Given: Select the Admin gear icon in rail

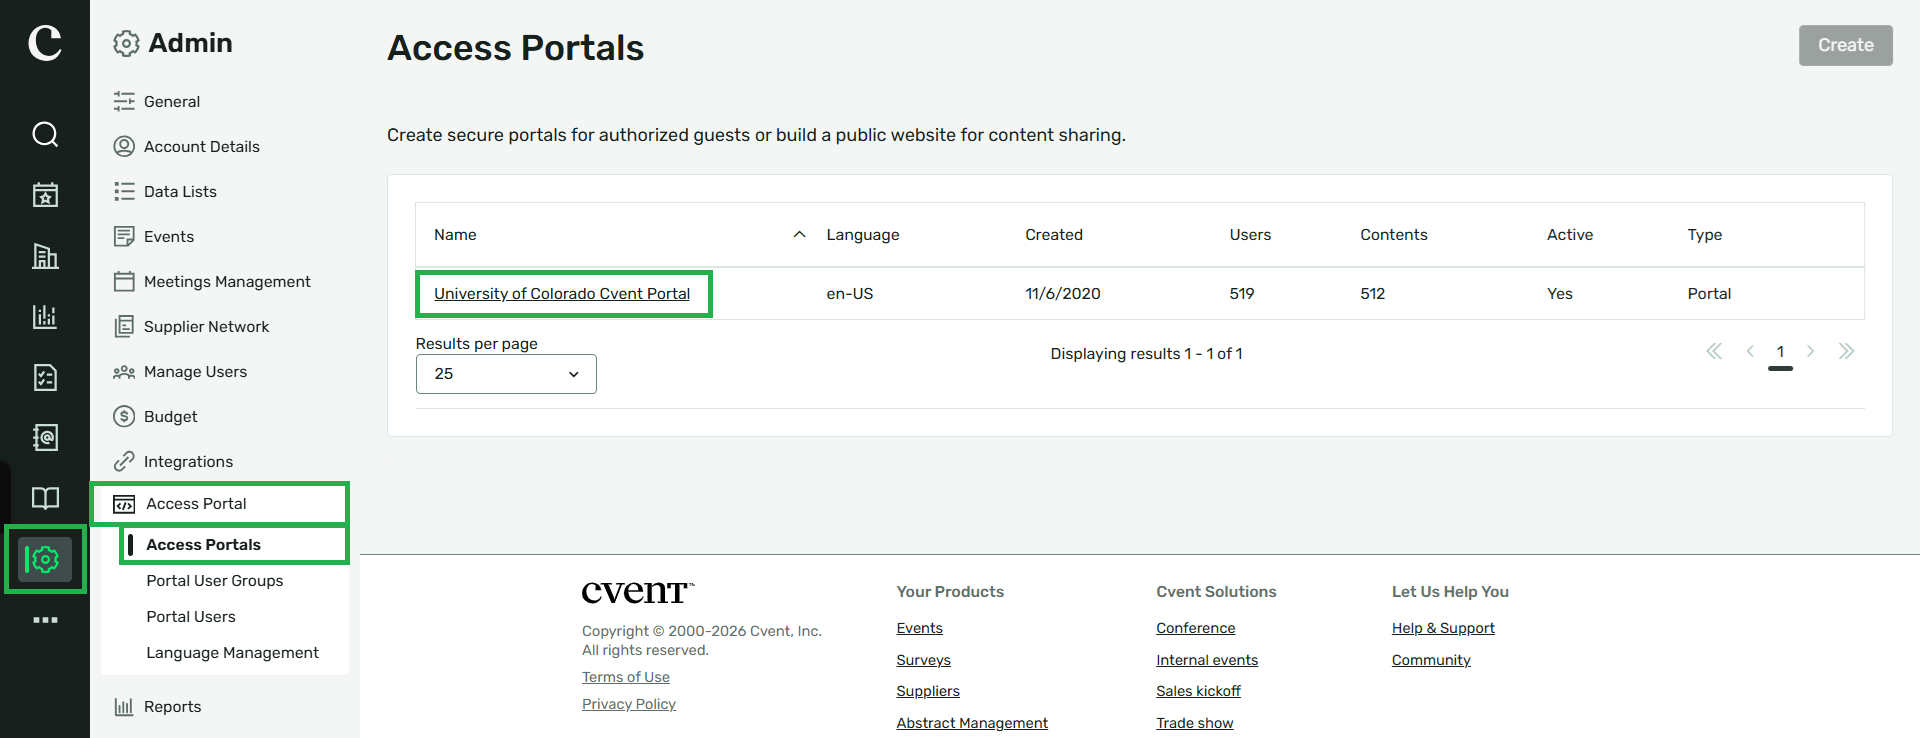Looking at the screenshot, I should (45, 559).
